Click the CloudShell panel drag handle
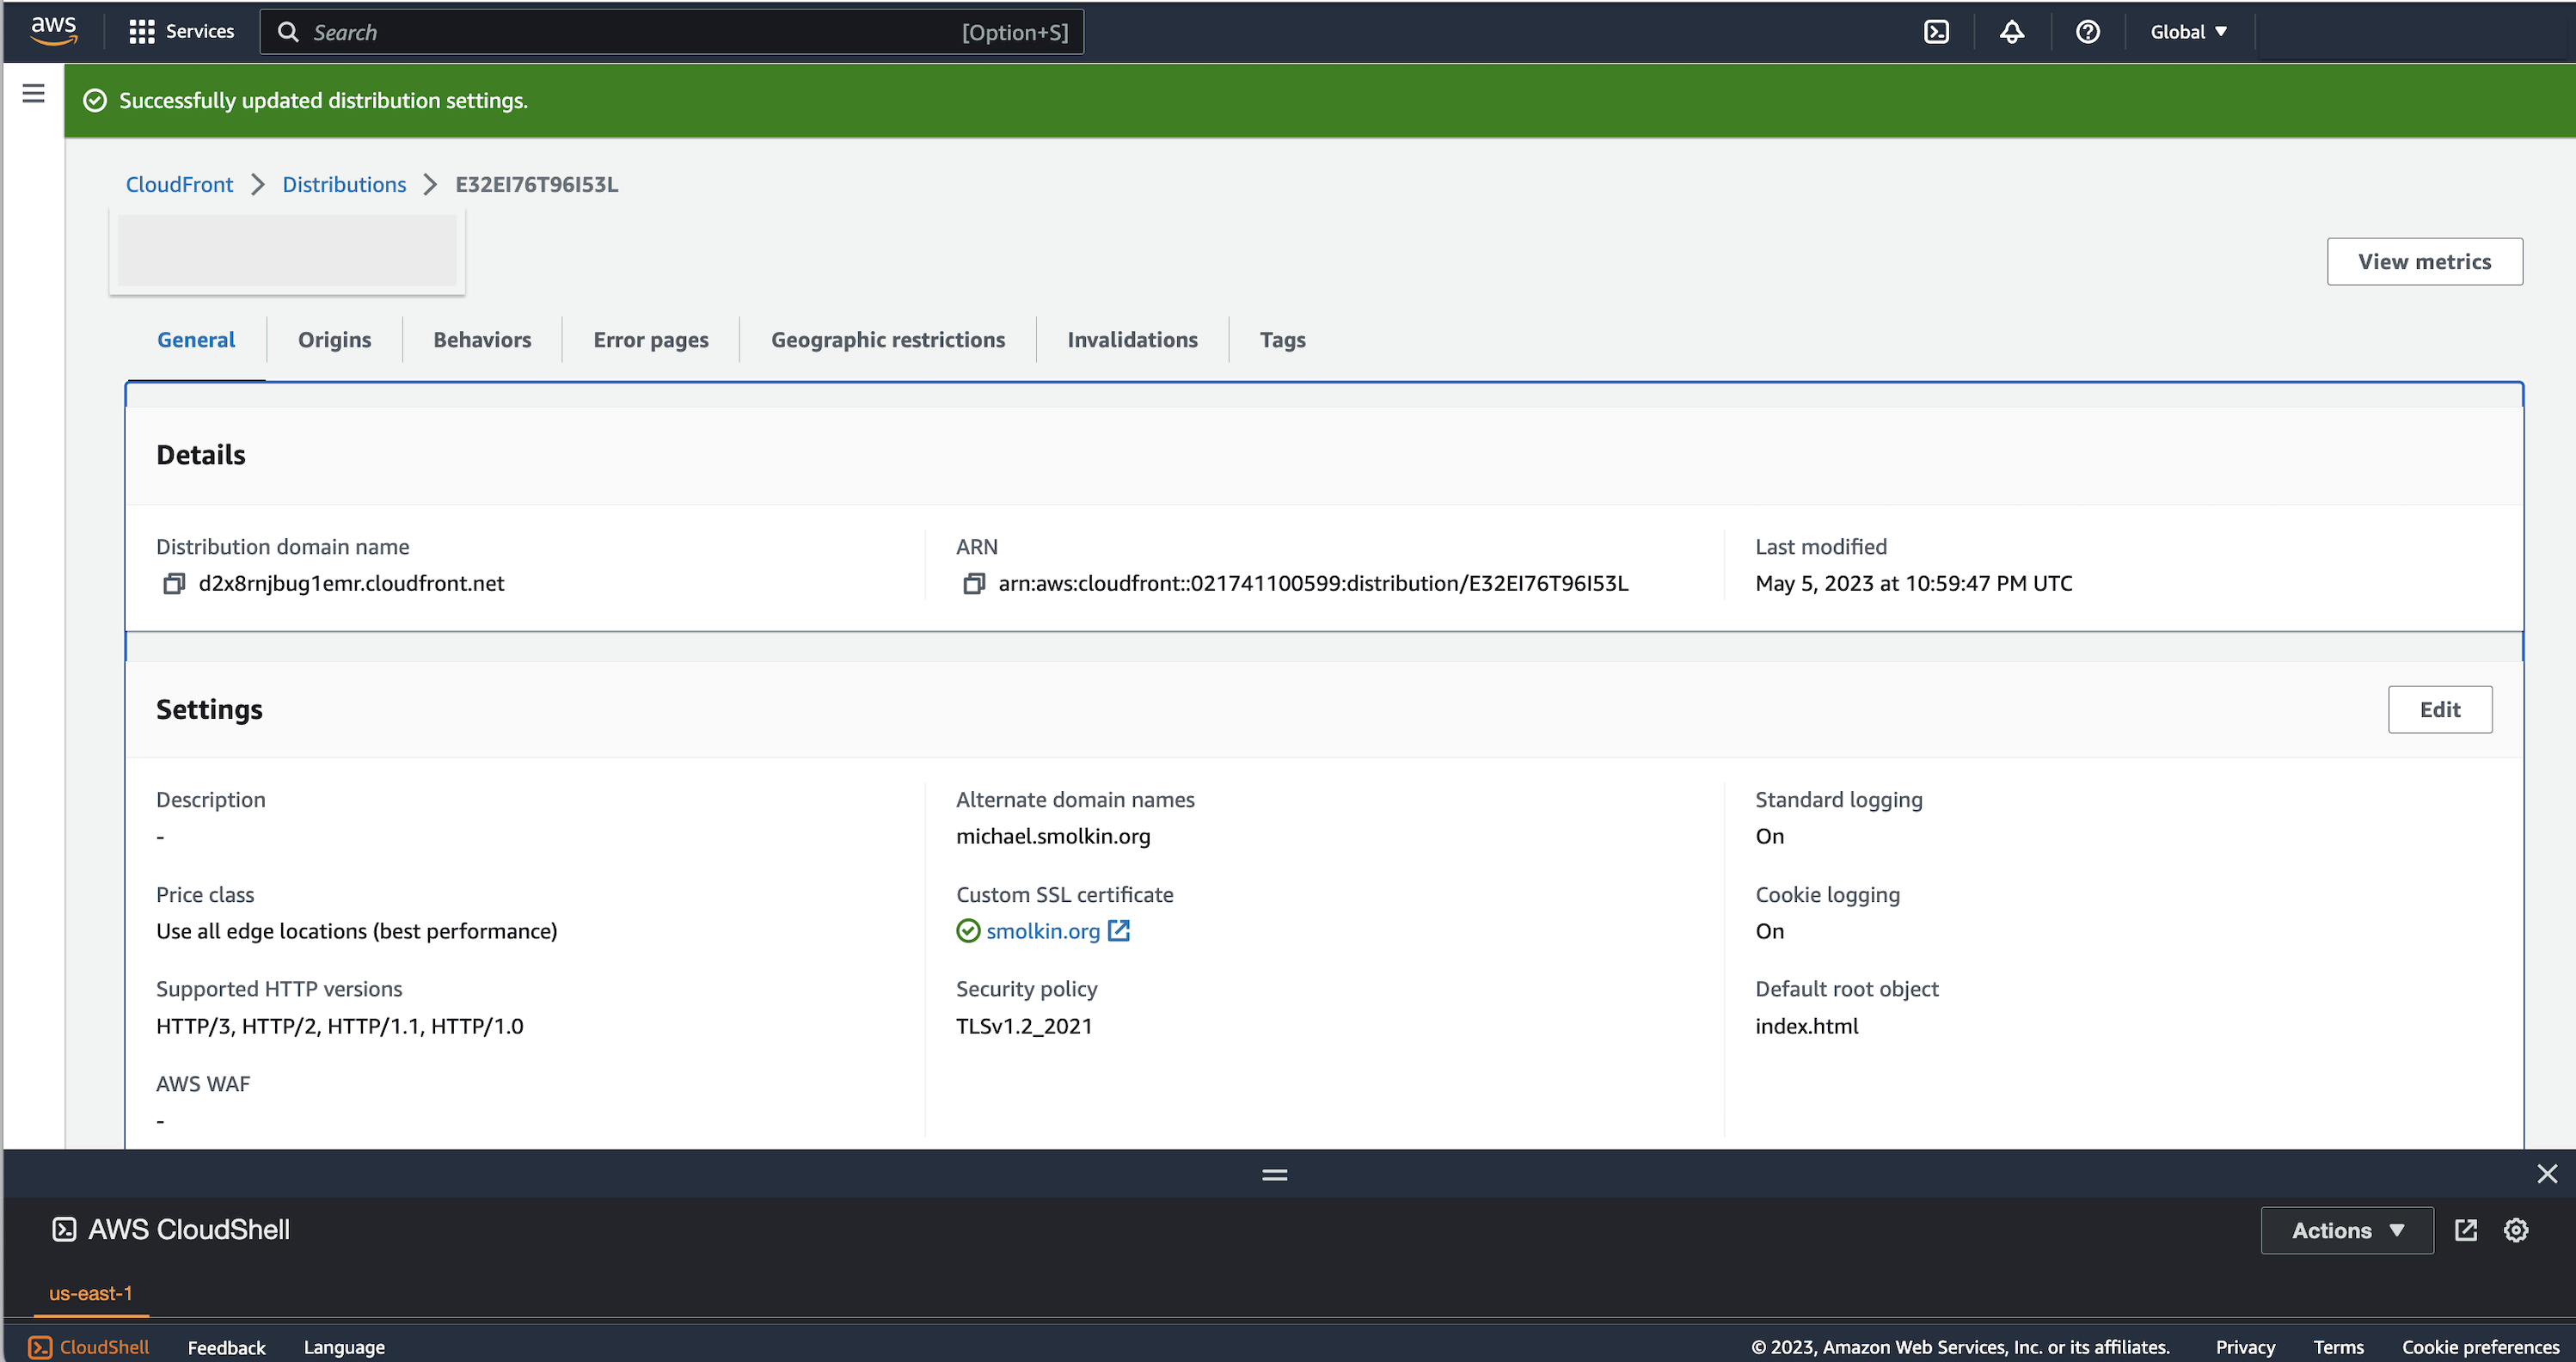The height and width of the screenshot is (1362, 2576). pos(1275,1175)
